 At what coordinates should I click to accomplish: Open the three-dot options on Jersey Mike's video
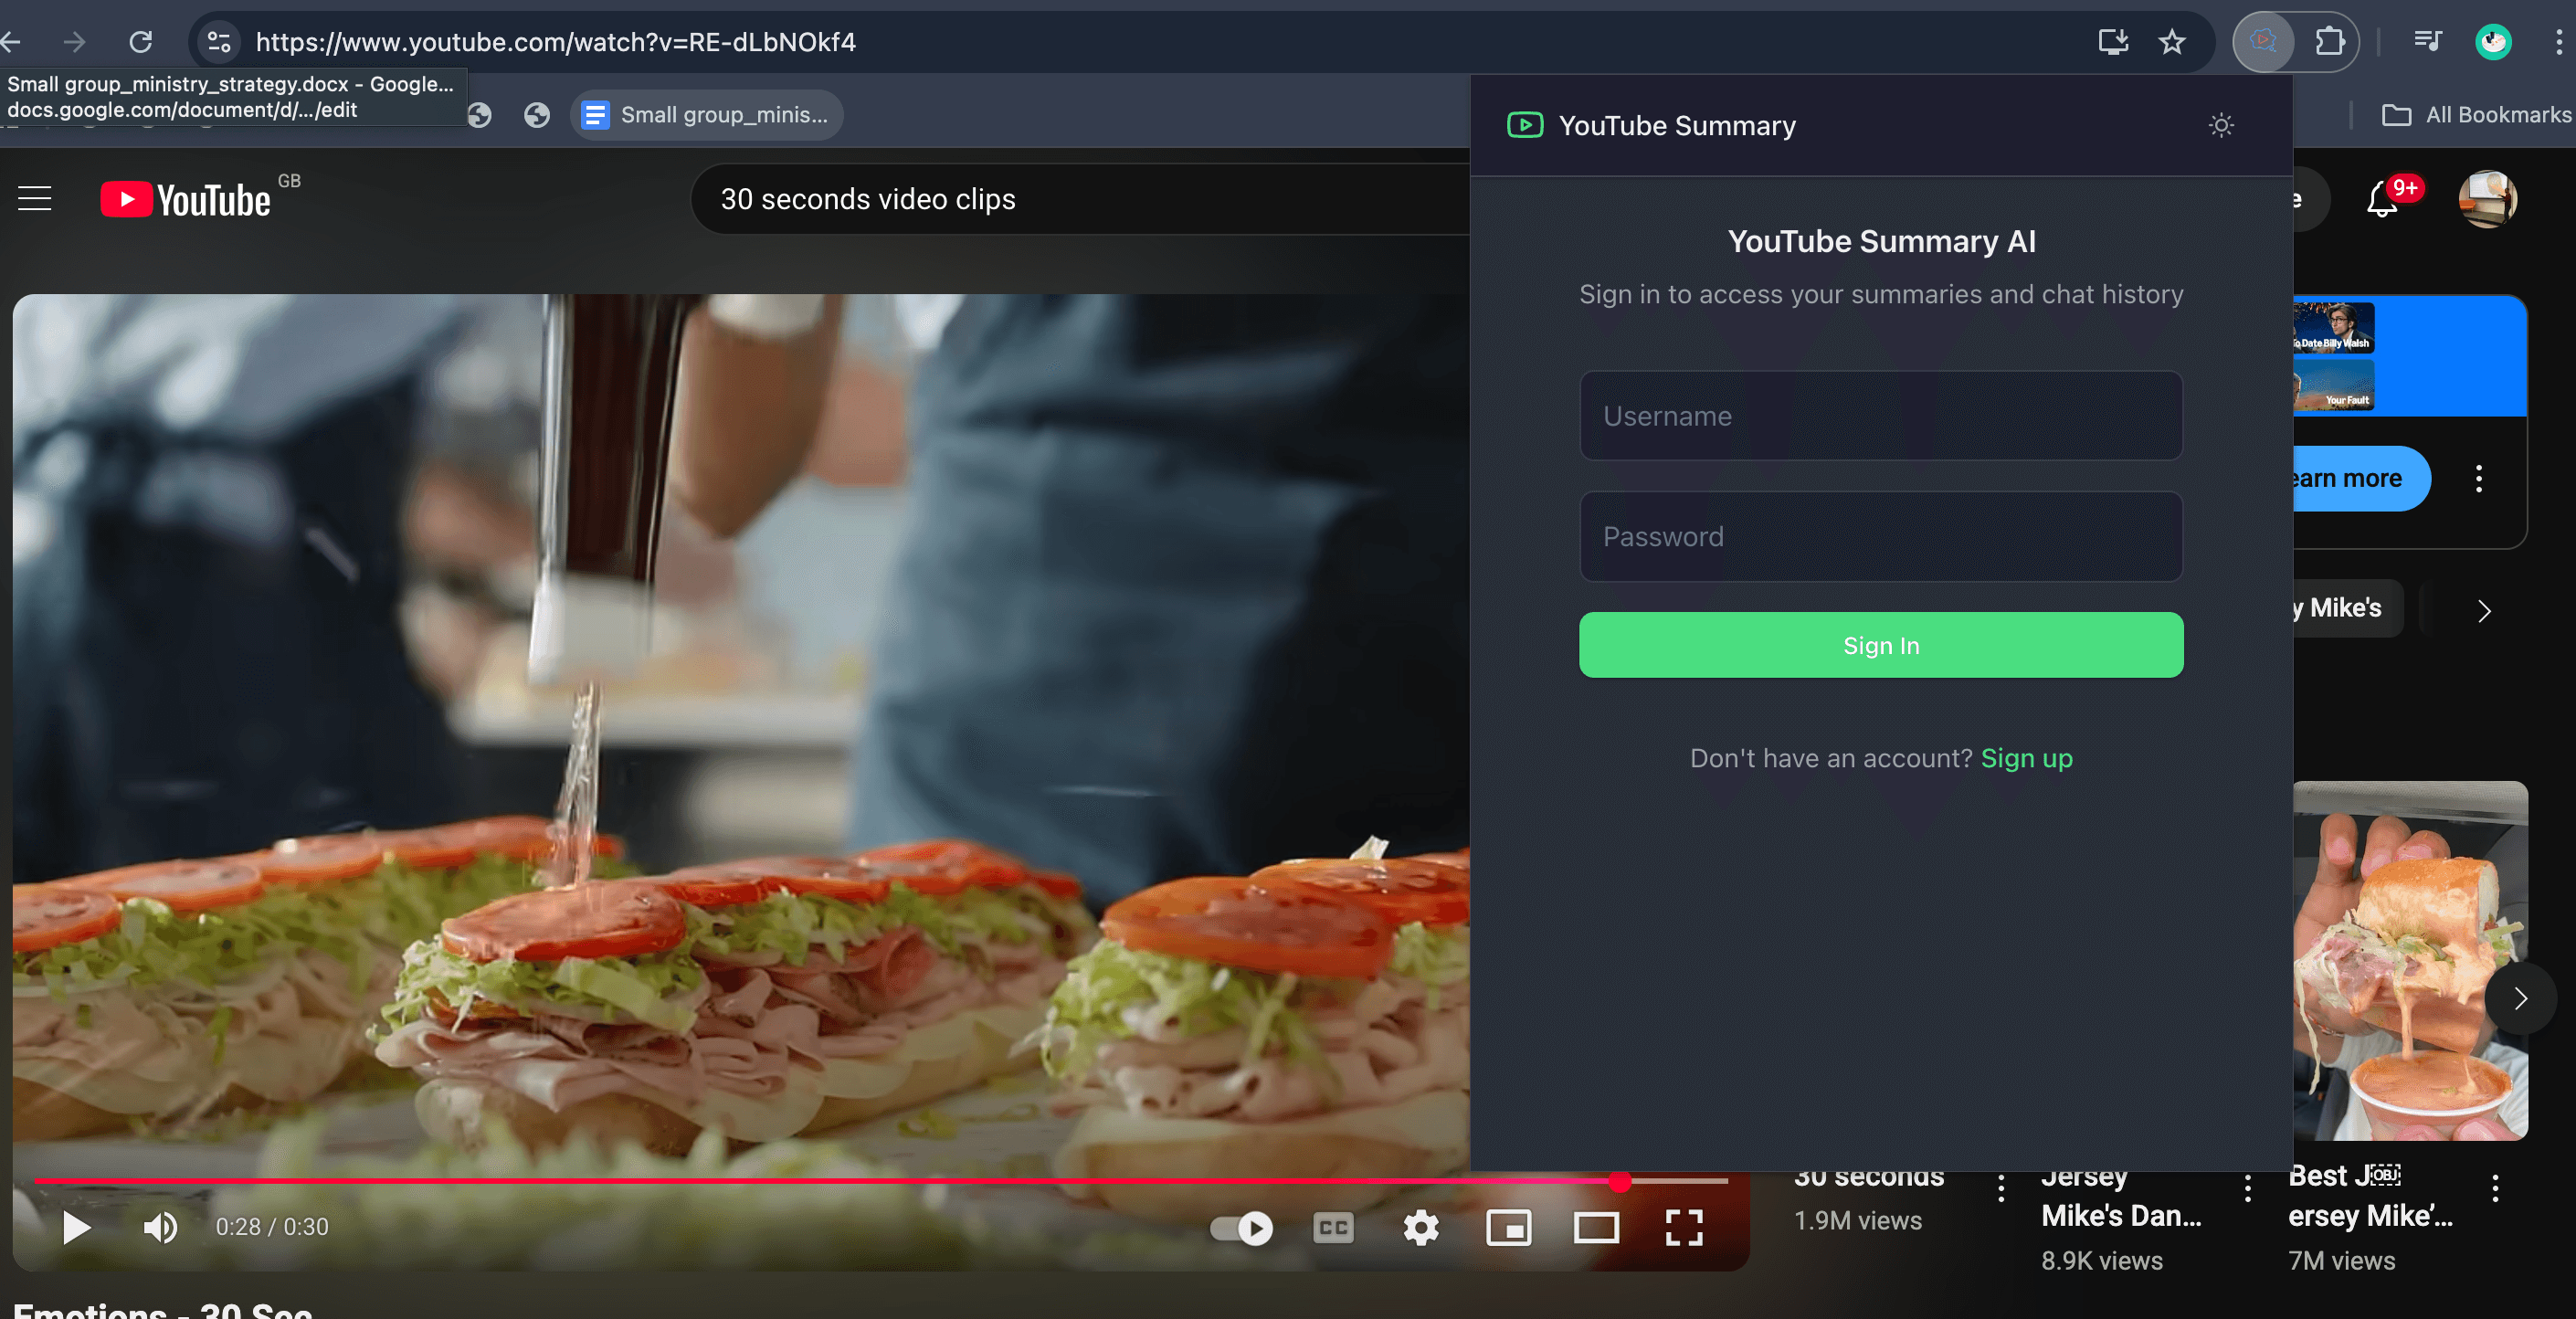(x=2247, y=1189)
